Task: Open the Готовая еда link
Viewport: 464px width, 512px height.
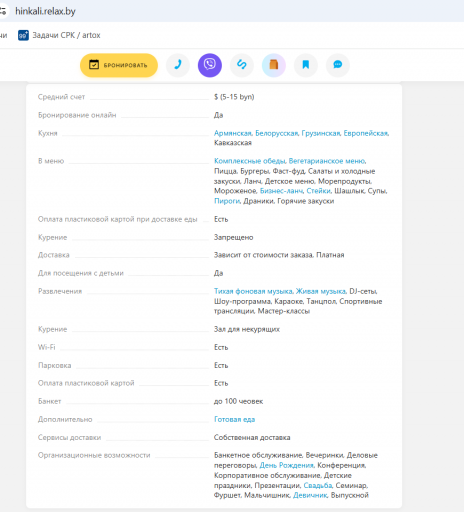Action: pos(234,419)
